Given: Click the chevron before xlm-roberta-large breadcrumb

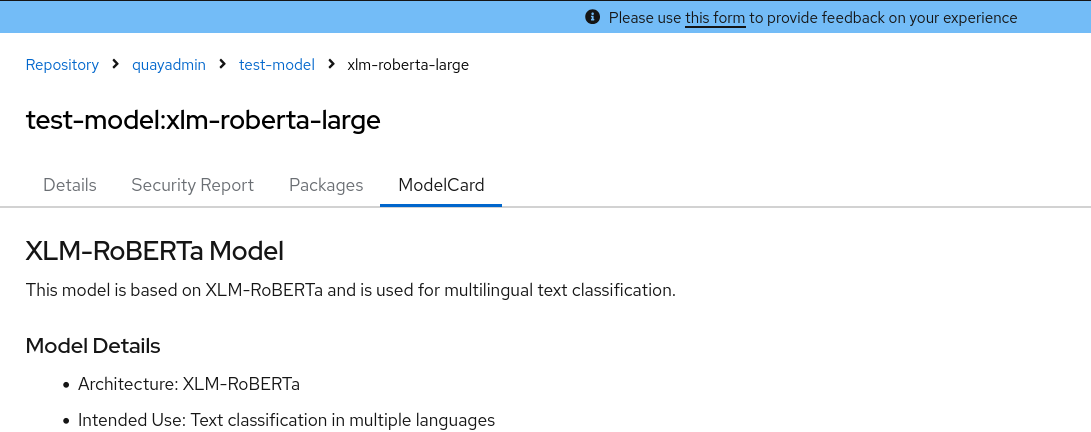Looking at the screenshot, I should click(331, 65).
